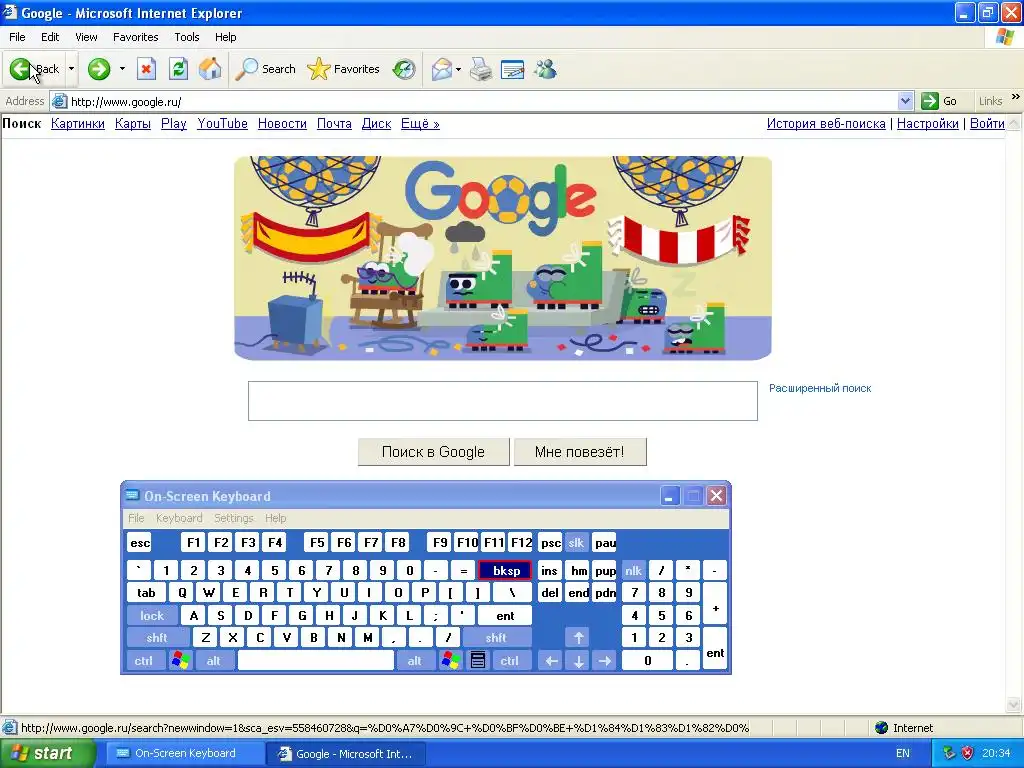Click the Мне повезёт! button

580,452
